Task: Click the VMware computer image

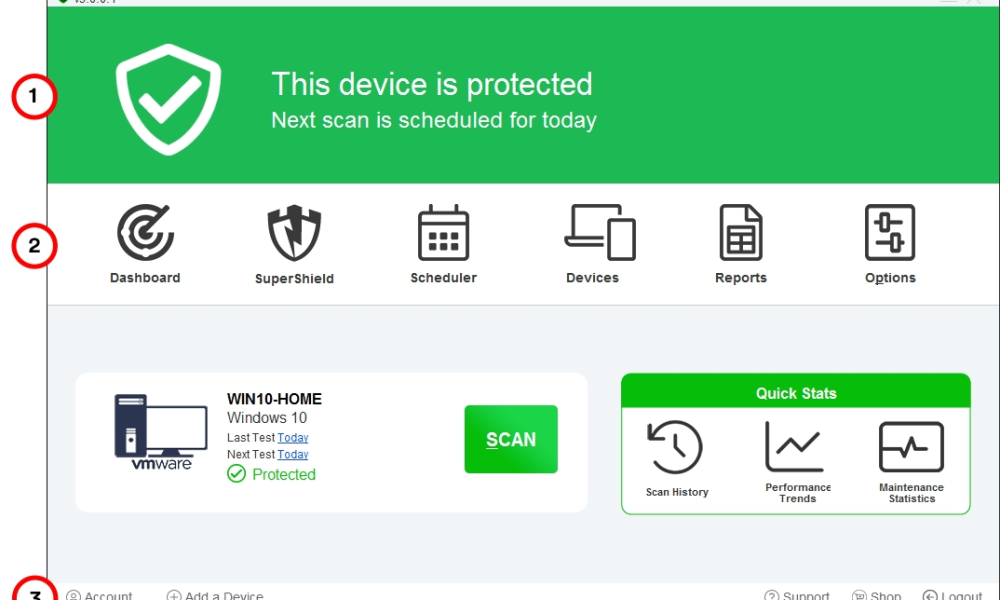Action: point(146,432)
